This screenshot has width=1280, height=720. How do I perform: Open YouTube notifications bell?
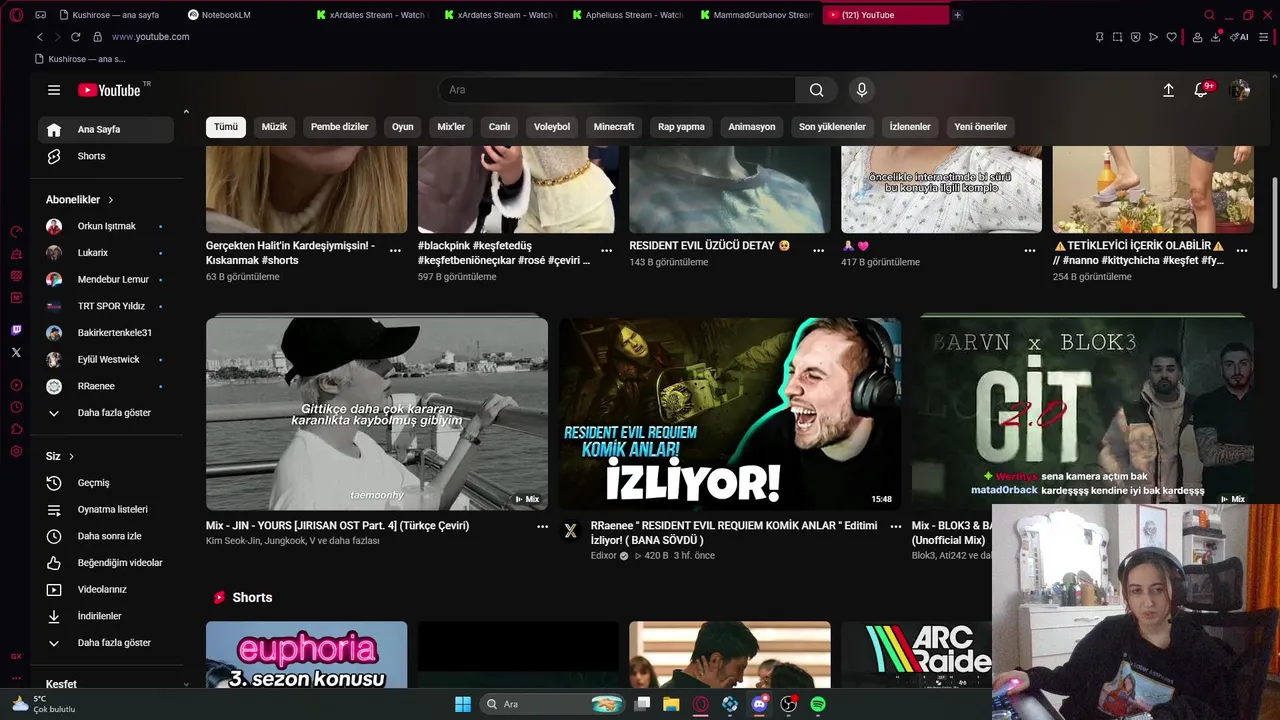tap(1202, 90)
